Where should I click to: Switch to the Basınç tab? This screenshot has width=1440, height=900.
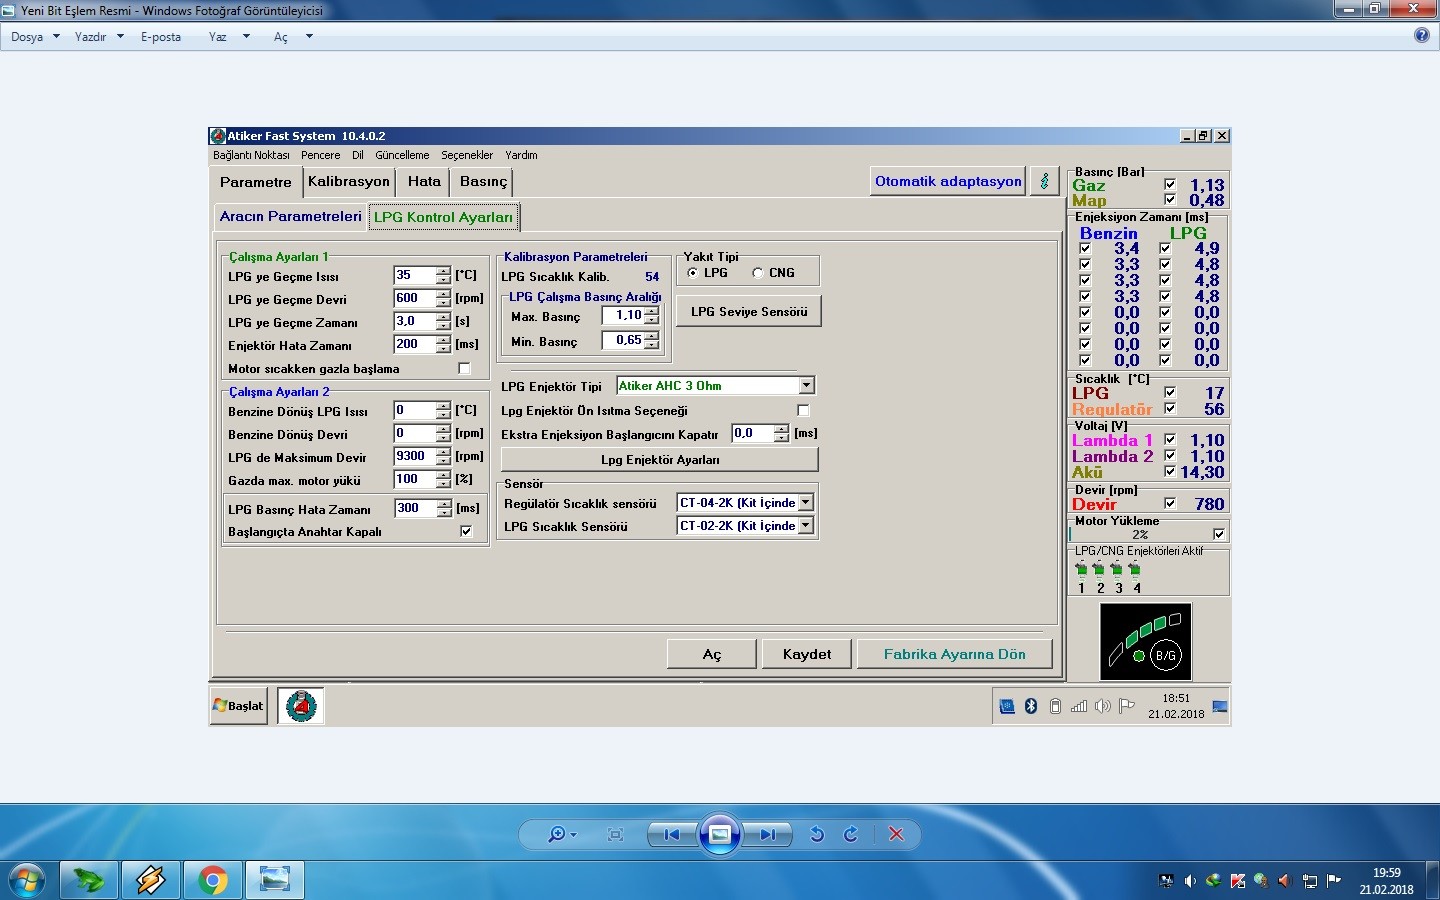(x=483, y=181)
